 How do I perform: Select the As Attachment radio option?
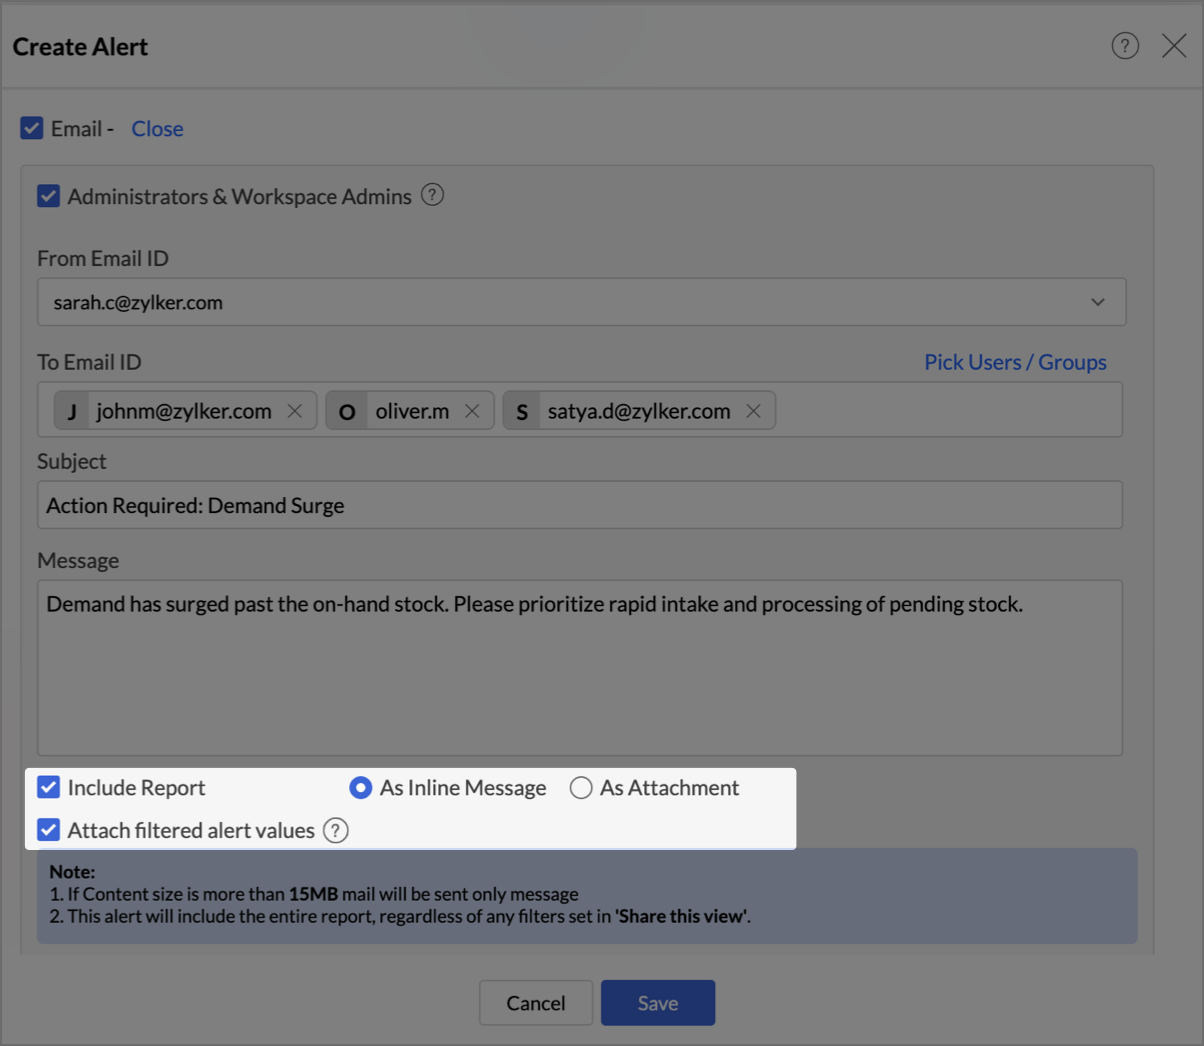(581, 788)
